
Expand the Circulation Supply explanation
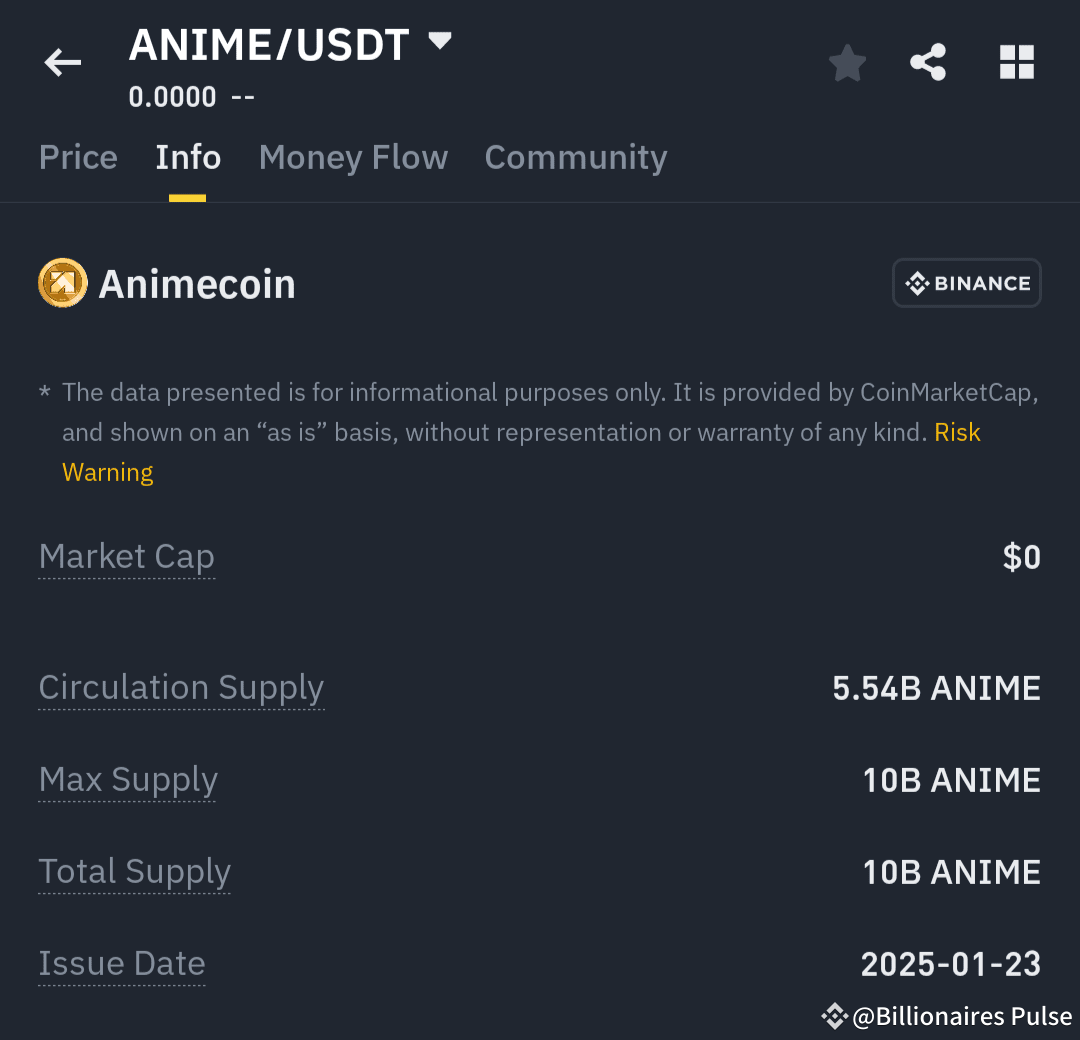[x=181, y=688]
